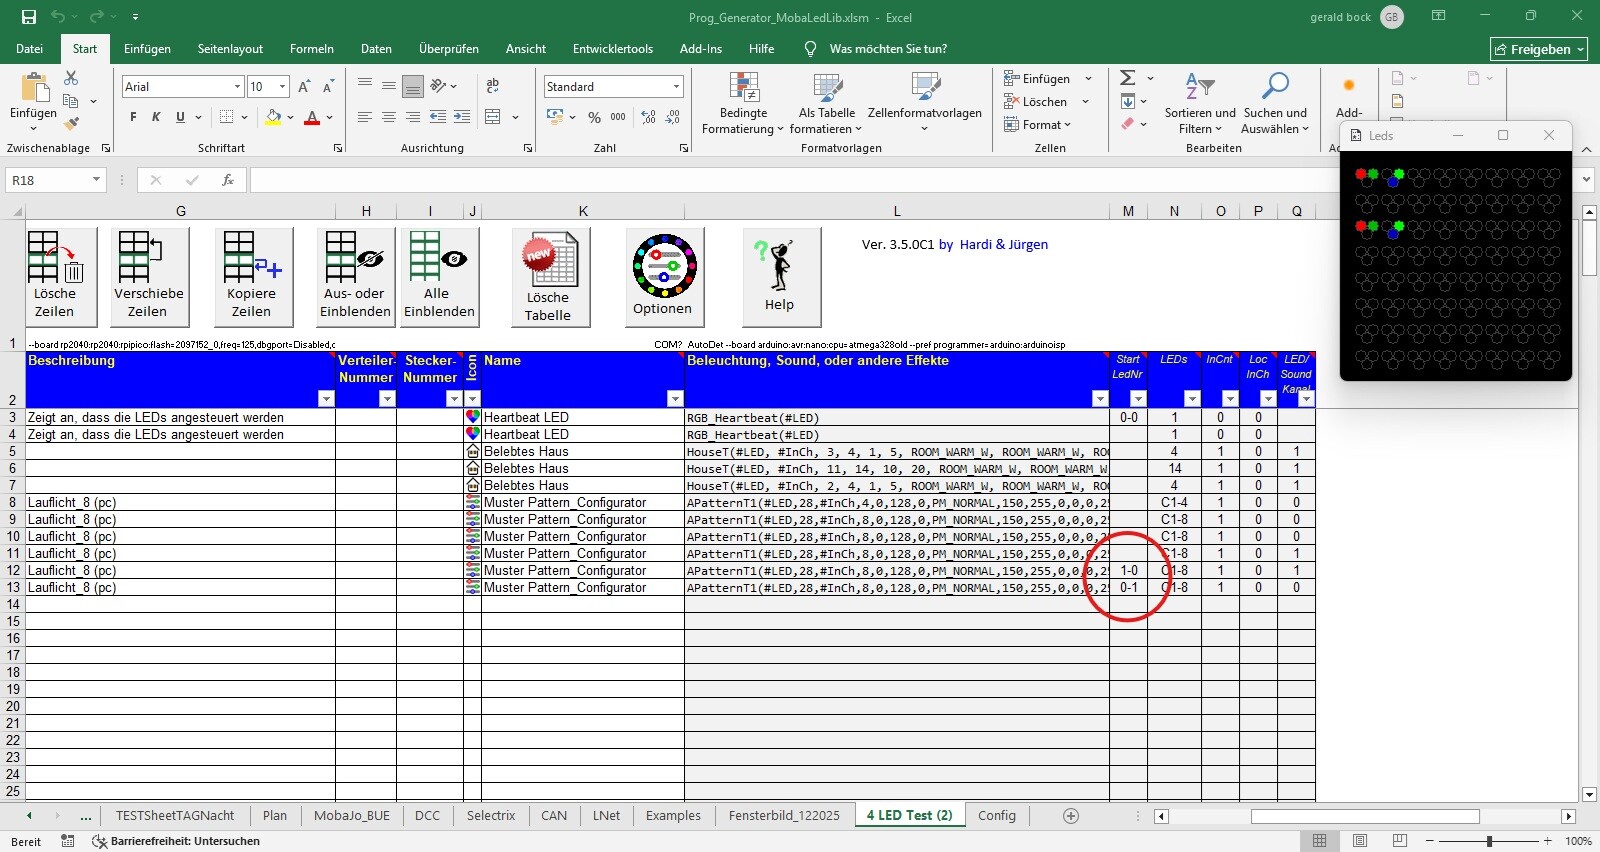This screenshot has width=1600, height=852.
Task: Click Bedingte Formatierung button
Action: coord(743,105)
